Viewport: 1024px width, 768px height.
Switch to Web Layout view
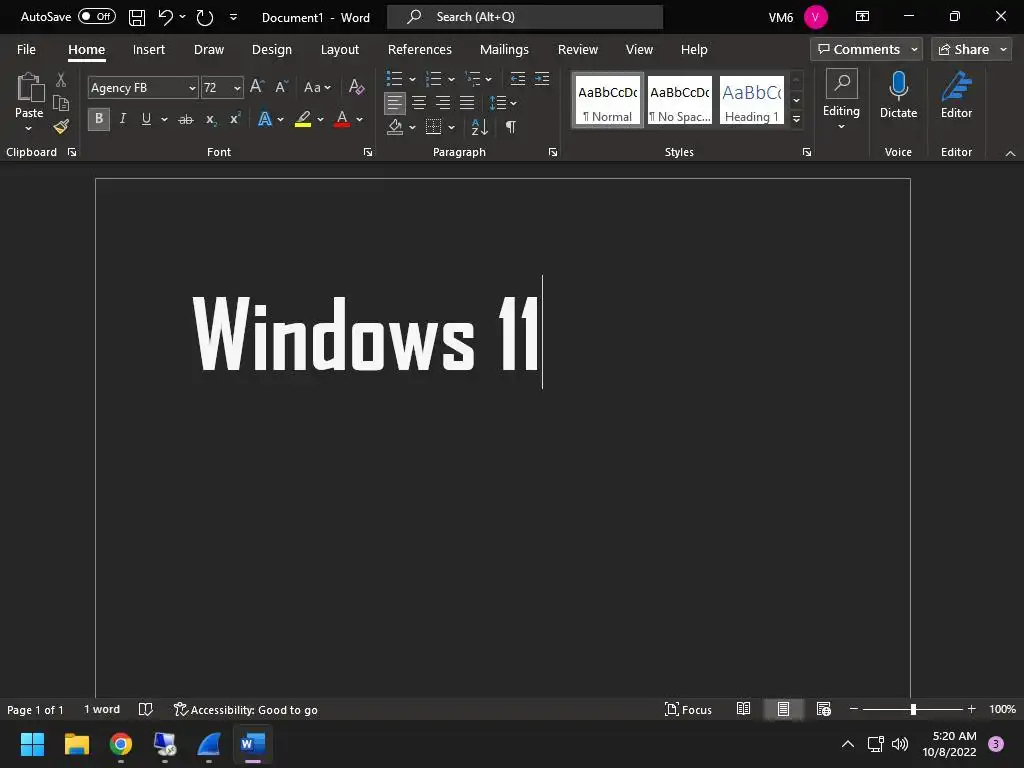pyautogui.click(x=824, y=709)
